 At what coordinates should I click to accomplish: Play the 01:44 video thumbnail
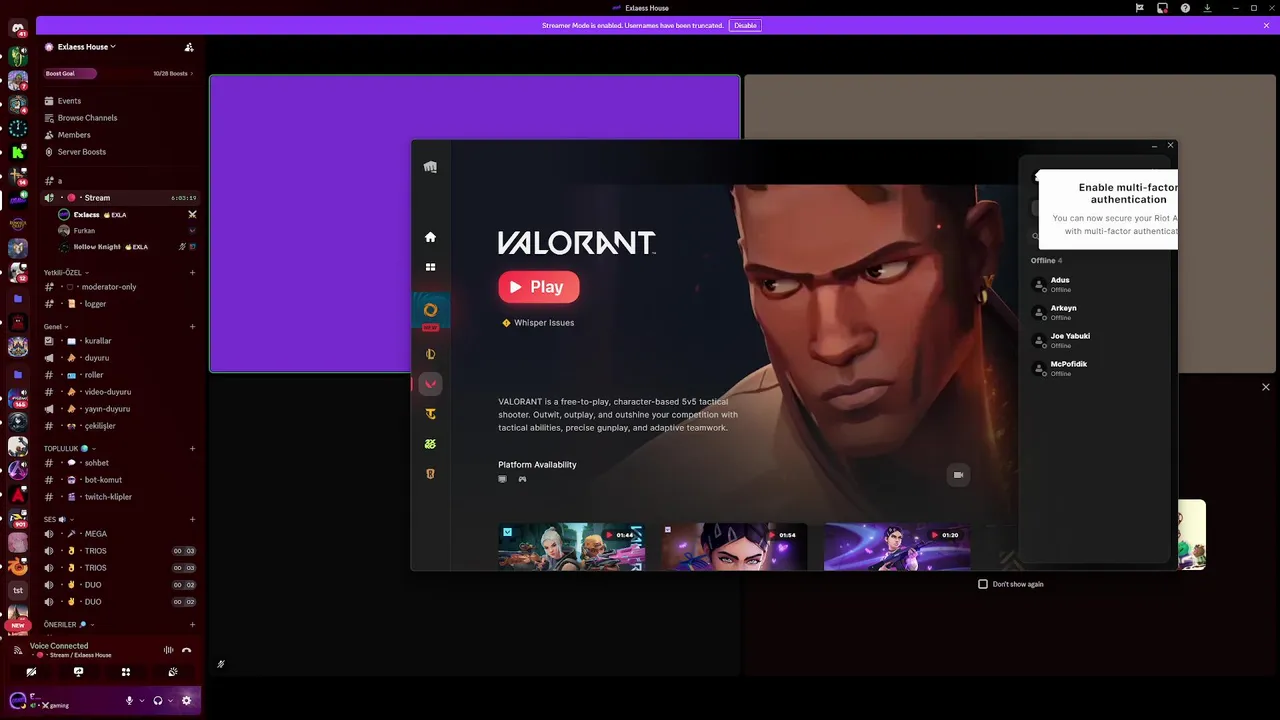coord(572,547)
